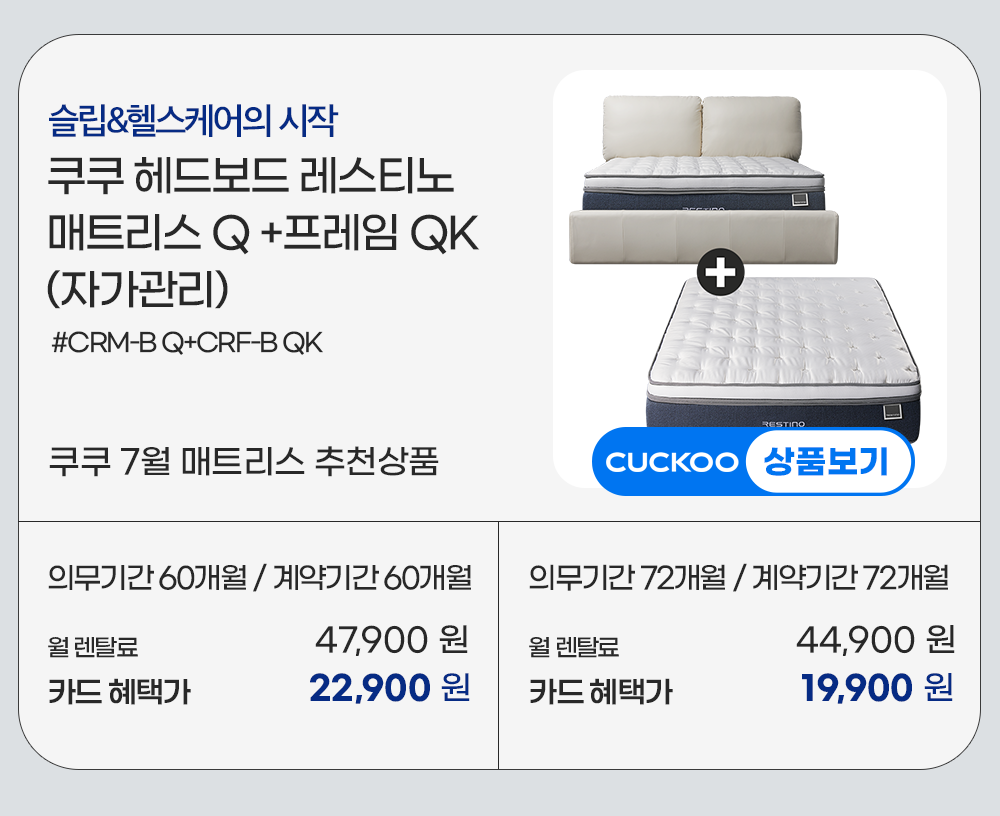This screenshot has width=1000, height=816.
Task: Click the 19,900 원 card benefit price
Action: click(x=876, y=688)
